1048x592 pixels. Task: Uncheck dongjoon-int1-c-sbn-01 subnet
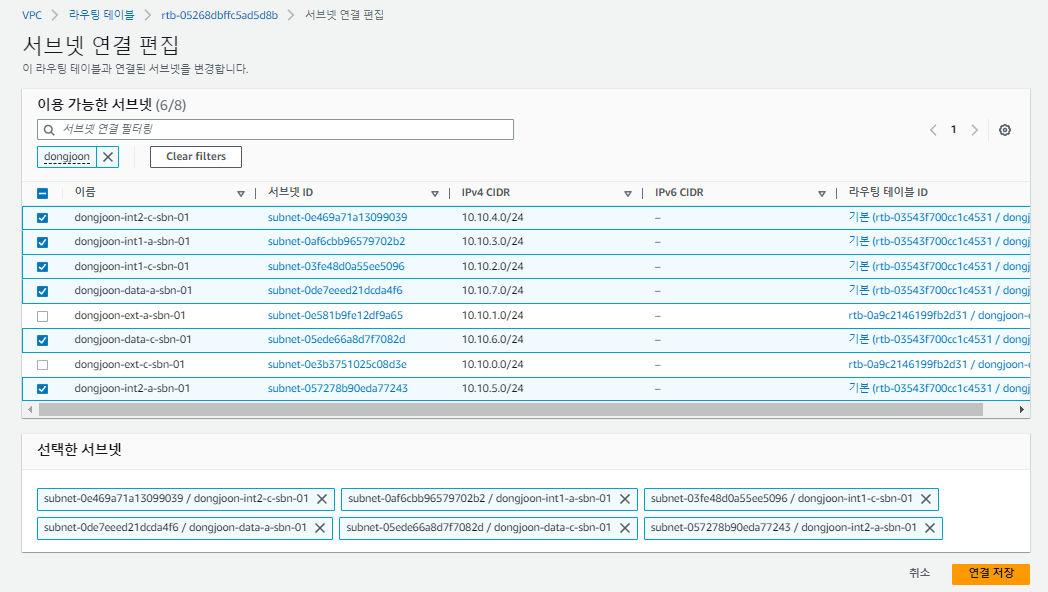click(42, 267)
